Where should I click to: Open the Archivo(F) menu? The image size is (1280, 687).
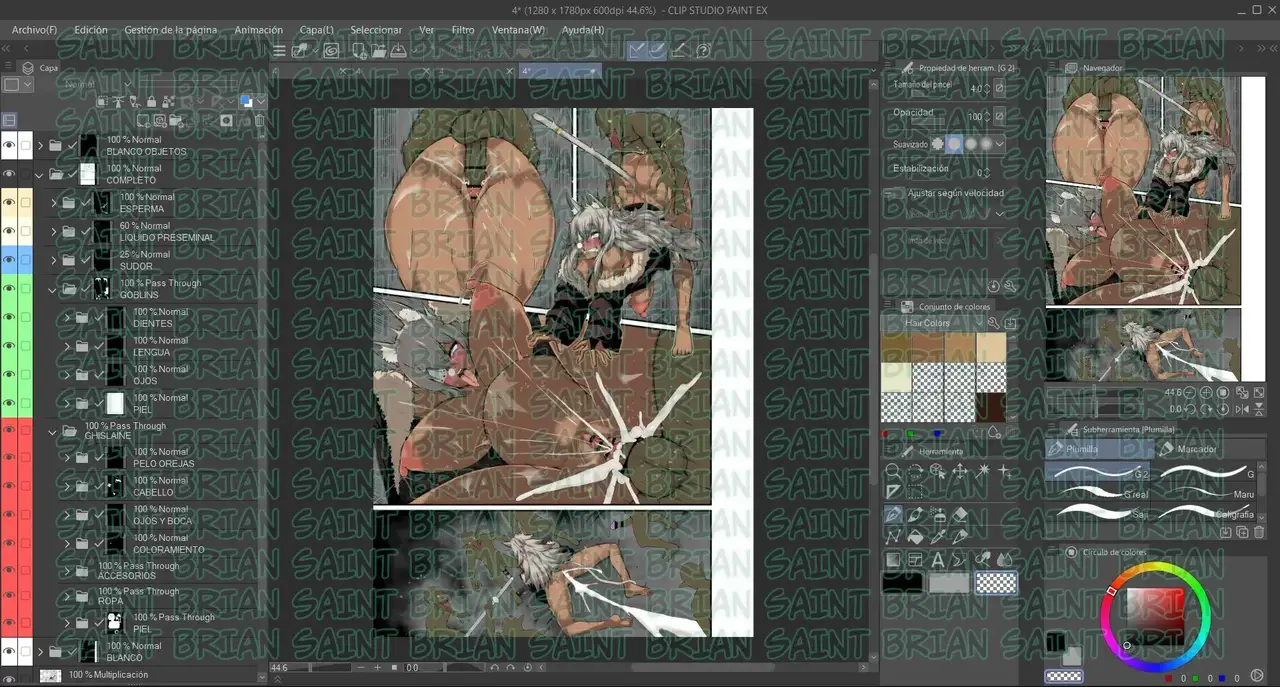tap(34, 30)
